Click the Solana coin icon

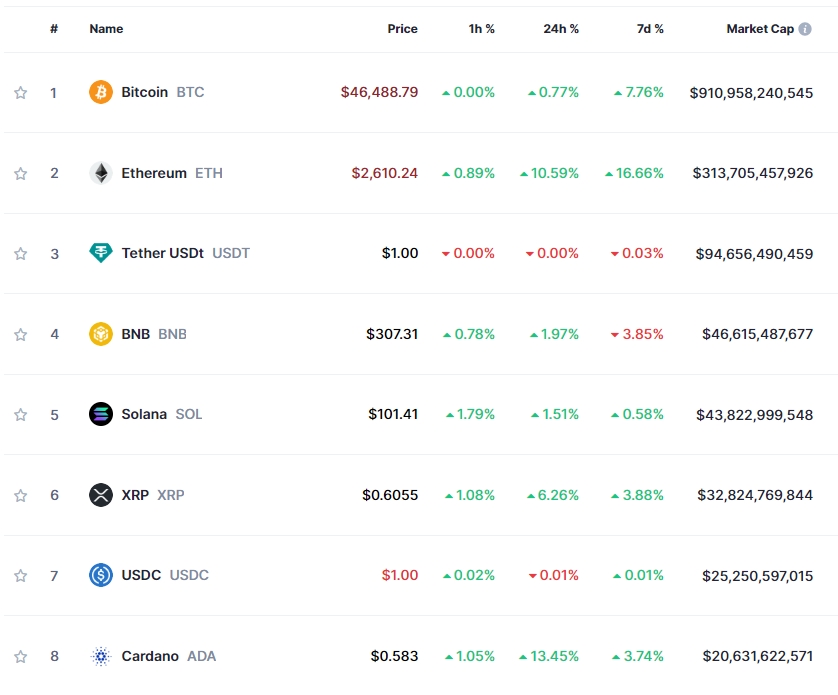pos(101,414)
